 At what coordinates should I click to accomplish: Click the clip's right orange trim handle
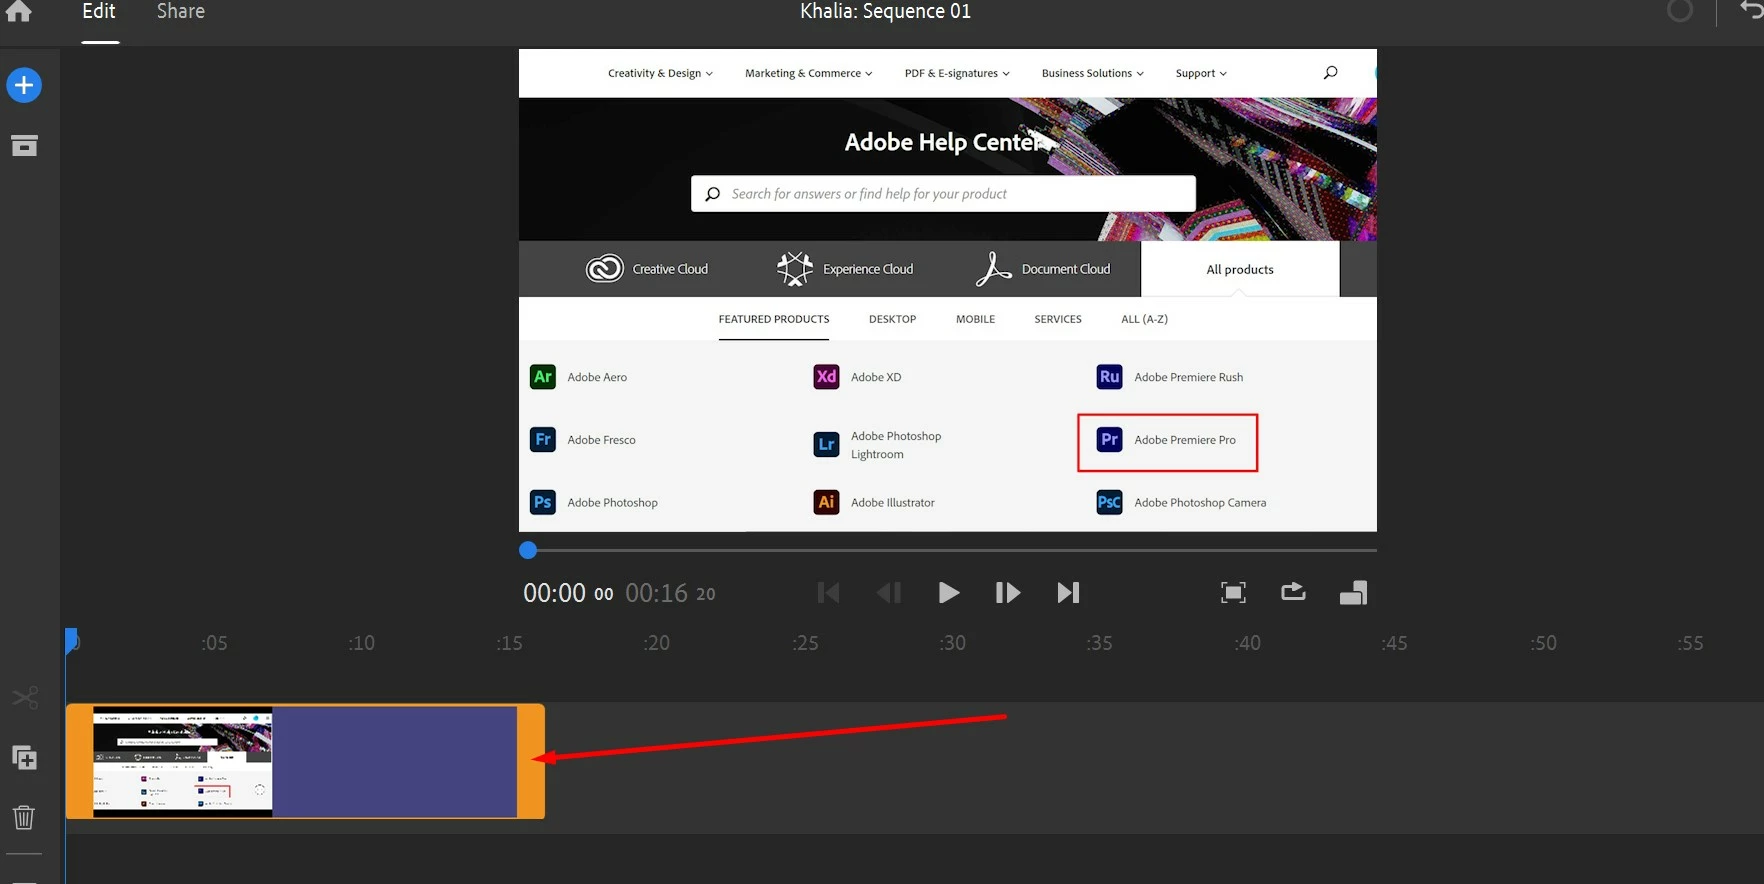(x=531, y=762)
